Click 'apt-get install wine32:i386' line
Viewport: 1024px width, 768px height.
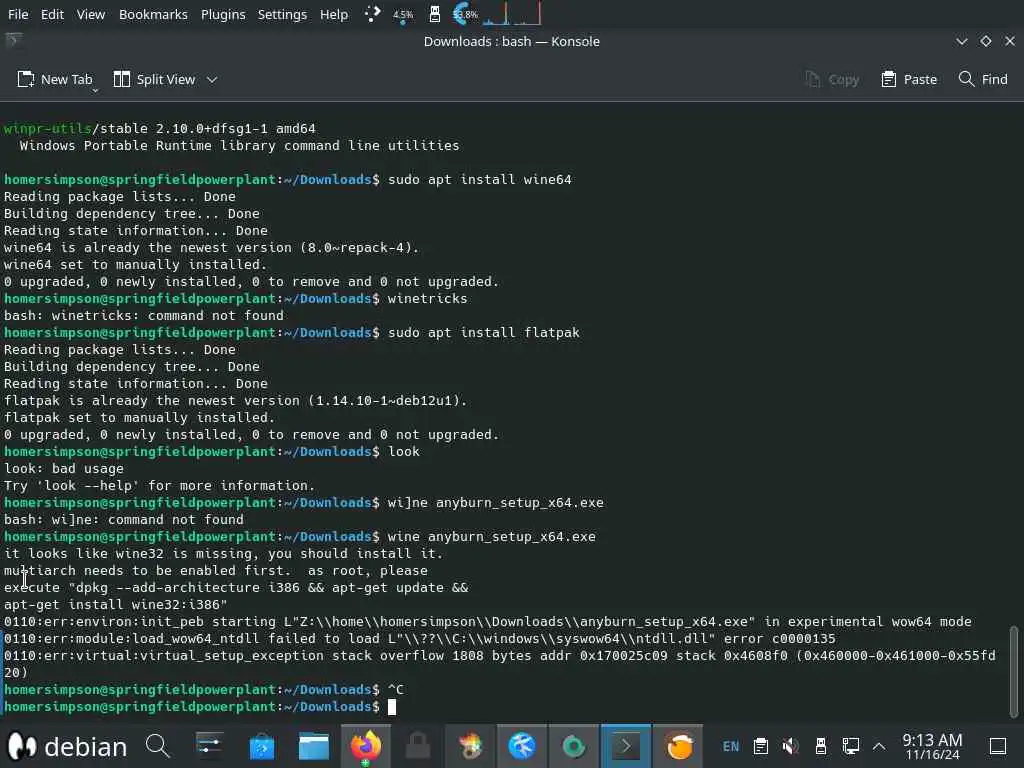[116, 604]
